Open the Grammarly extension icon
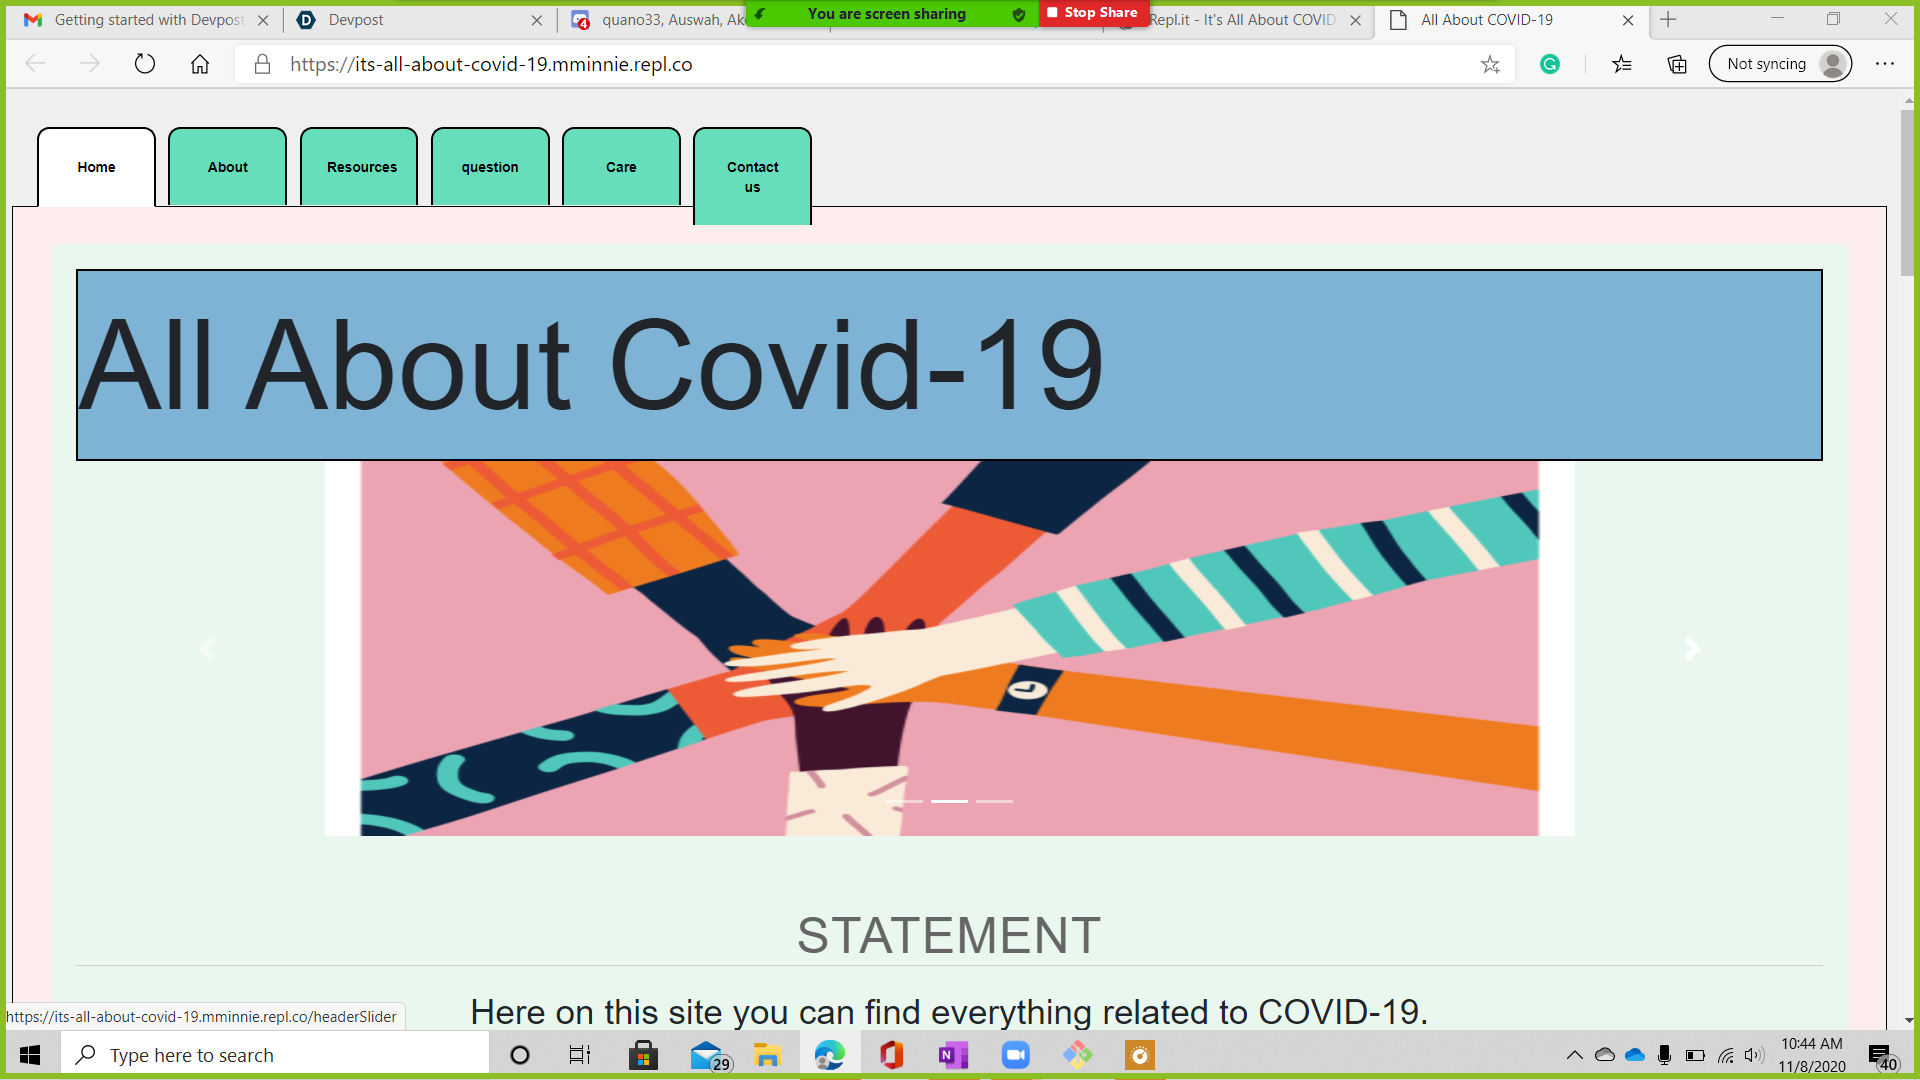This screenshot has height=1080, width=1920. point(1550,64)
